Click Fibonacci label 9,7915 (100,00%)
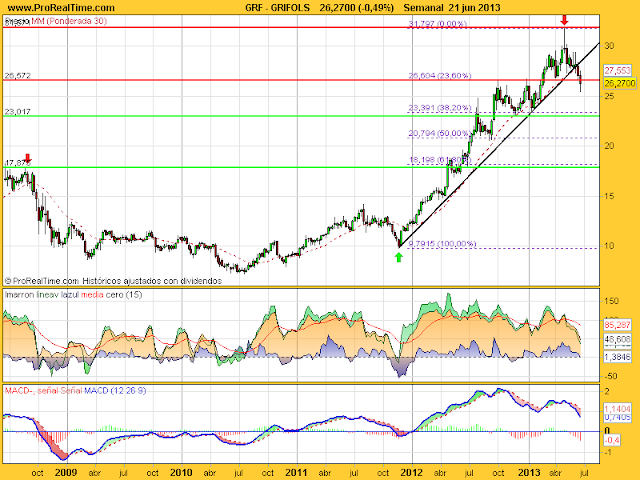This screenshot has height=480, width=640. point(442,244)
